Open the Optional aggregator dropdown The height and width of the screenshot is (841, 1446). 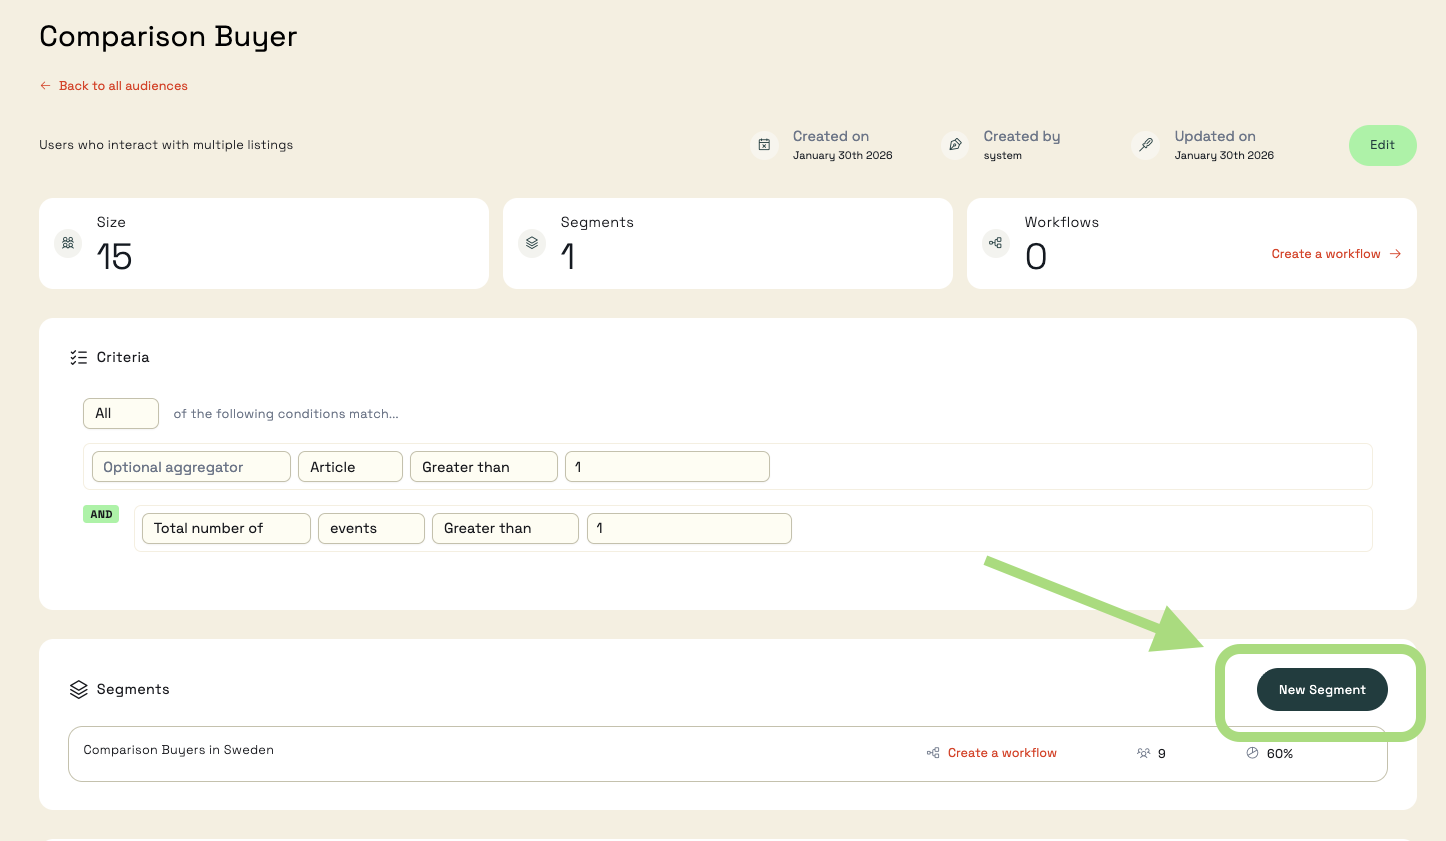click(191, 467)
